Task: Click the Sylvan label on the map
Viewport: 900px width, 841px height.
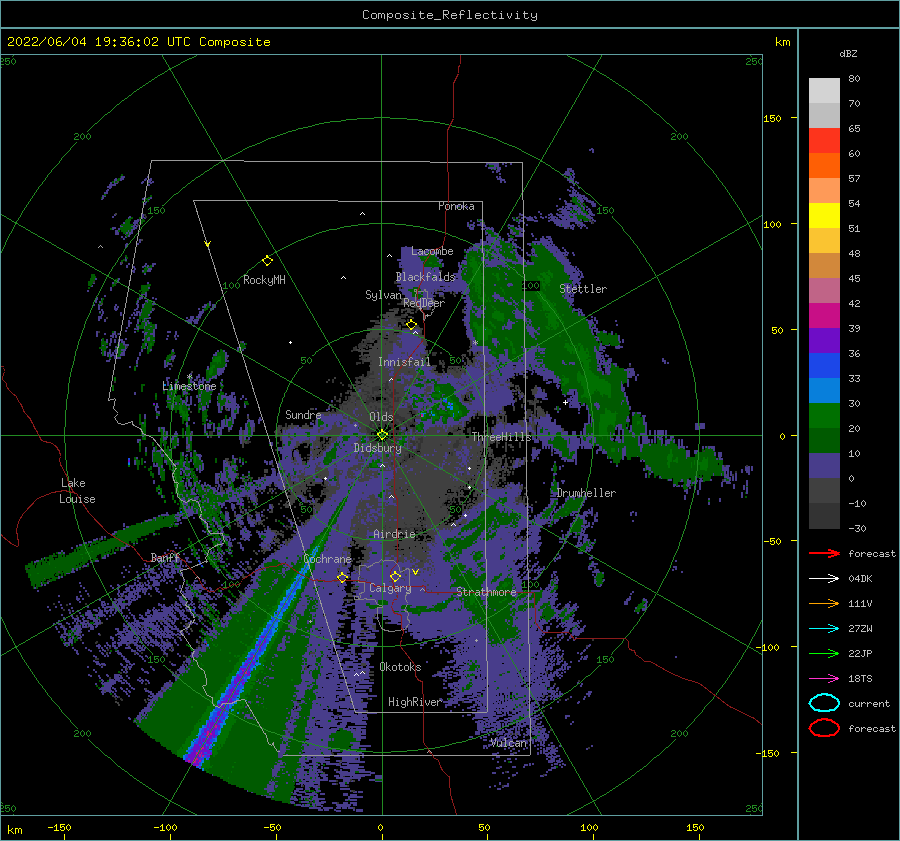Action: [383, 295]
